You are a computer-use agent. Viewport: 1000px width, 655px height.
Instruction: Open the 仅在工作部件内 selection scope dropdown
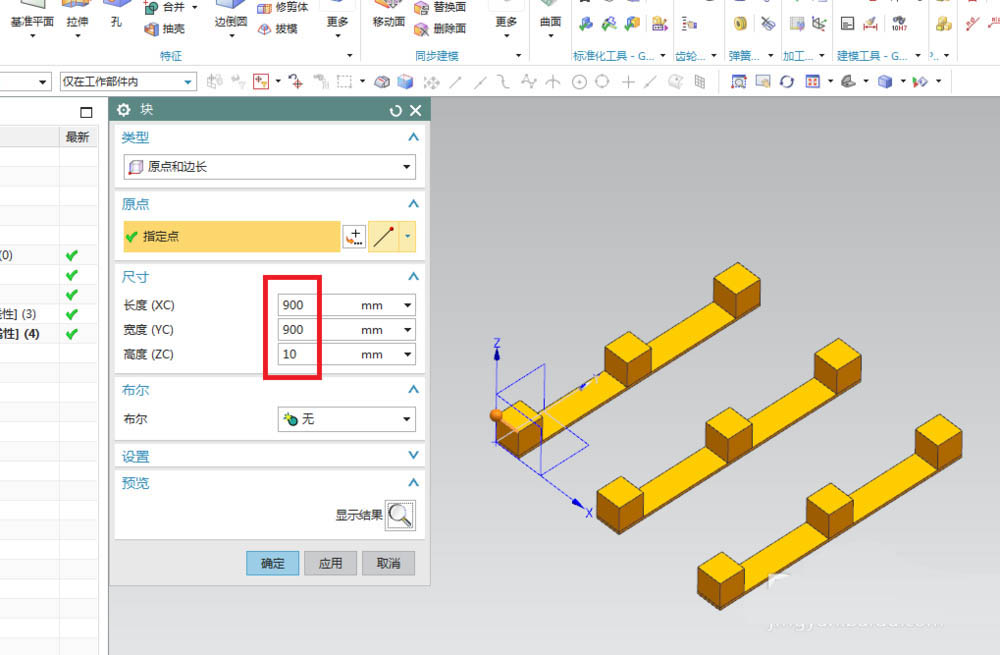click(127, 82)
